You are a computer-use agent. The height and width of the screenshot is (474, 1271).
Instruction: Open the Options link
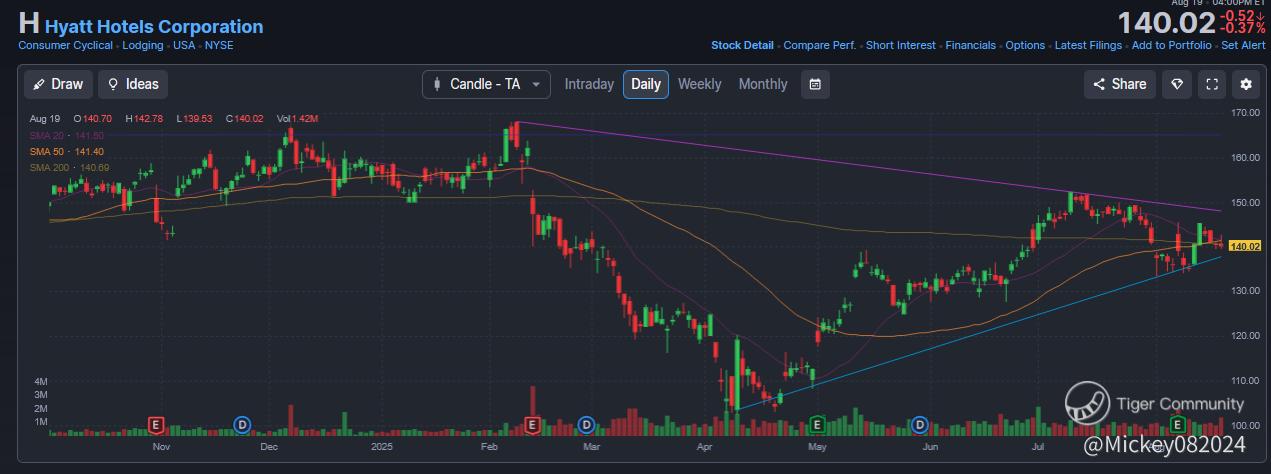point(1025,45)
